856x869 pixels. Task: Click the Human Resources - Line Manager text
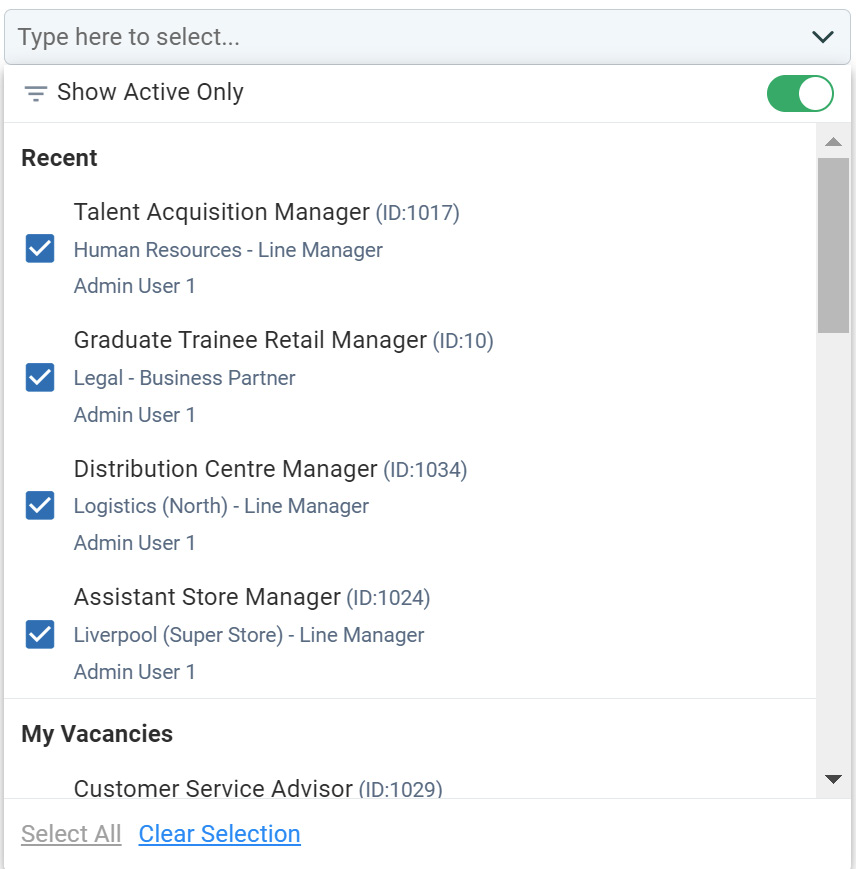tap(228, 250)
